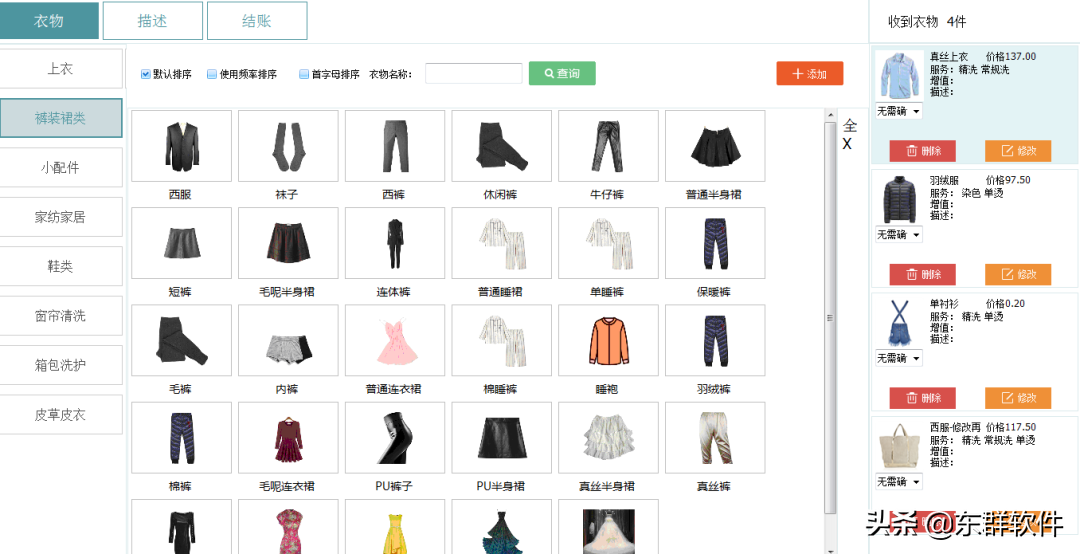Choose the 羽绒裤 down pants item
The height and width of the screenshot is (554, 1080).
(715, 340)
